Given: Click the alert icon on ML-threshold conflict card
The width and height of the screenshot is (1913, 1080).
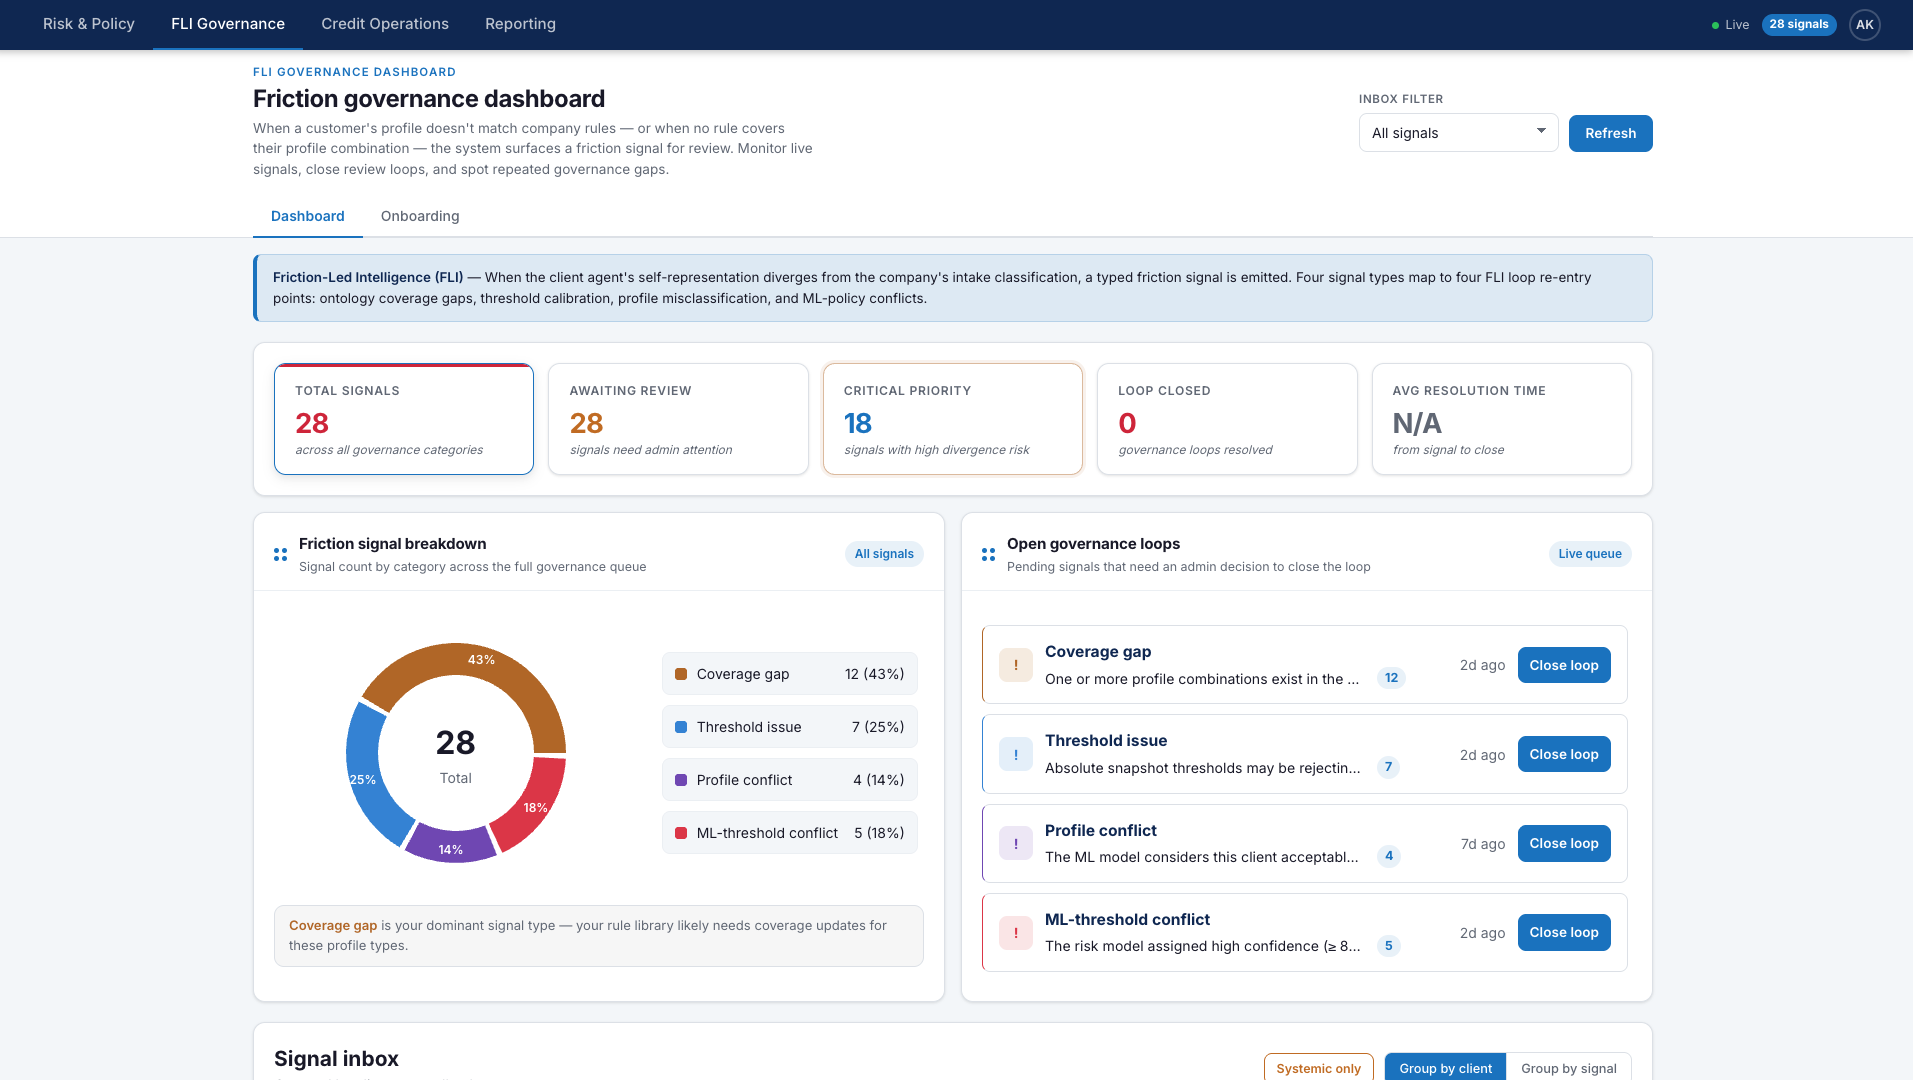Looking at the screenshot, I should pyautogui.click(x=1016, y=932).
